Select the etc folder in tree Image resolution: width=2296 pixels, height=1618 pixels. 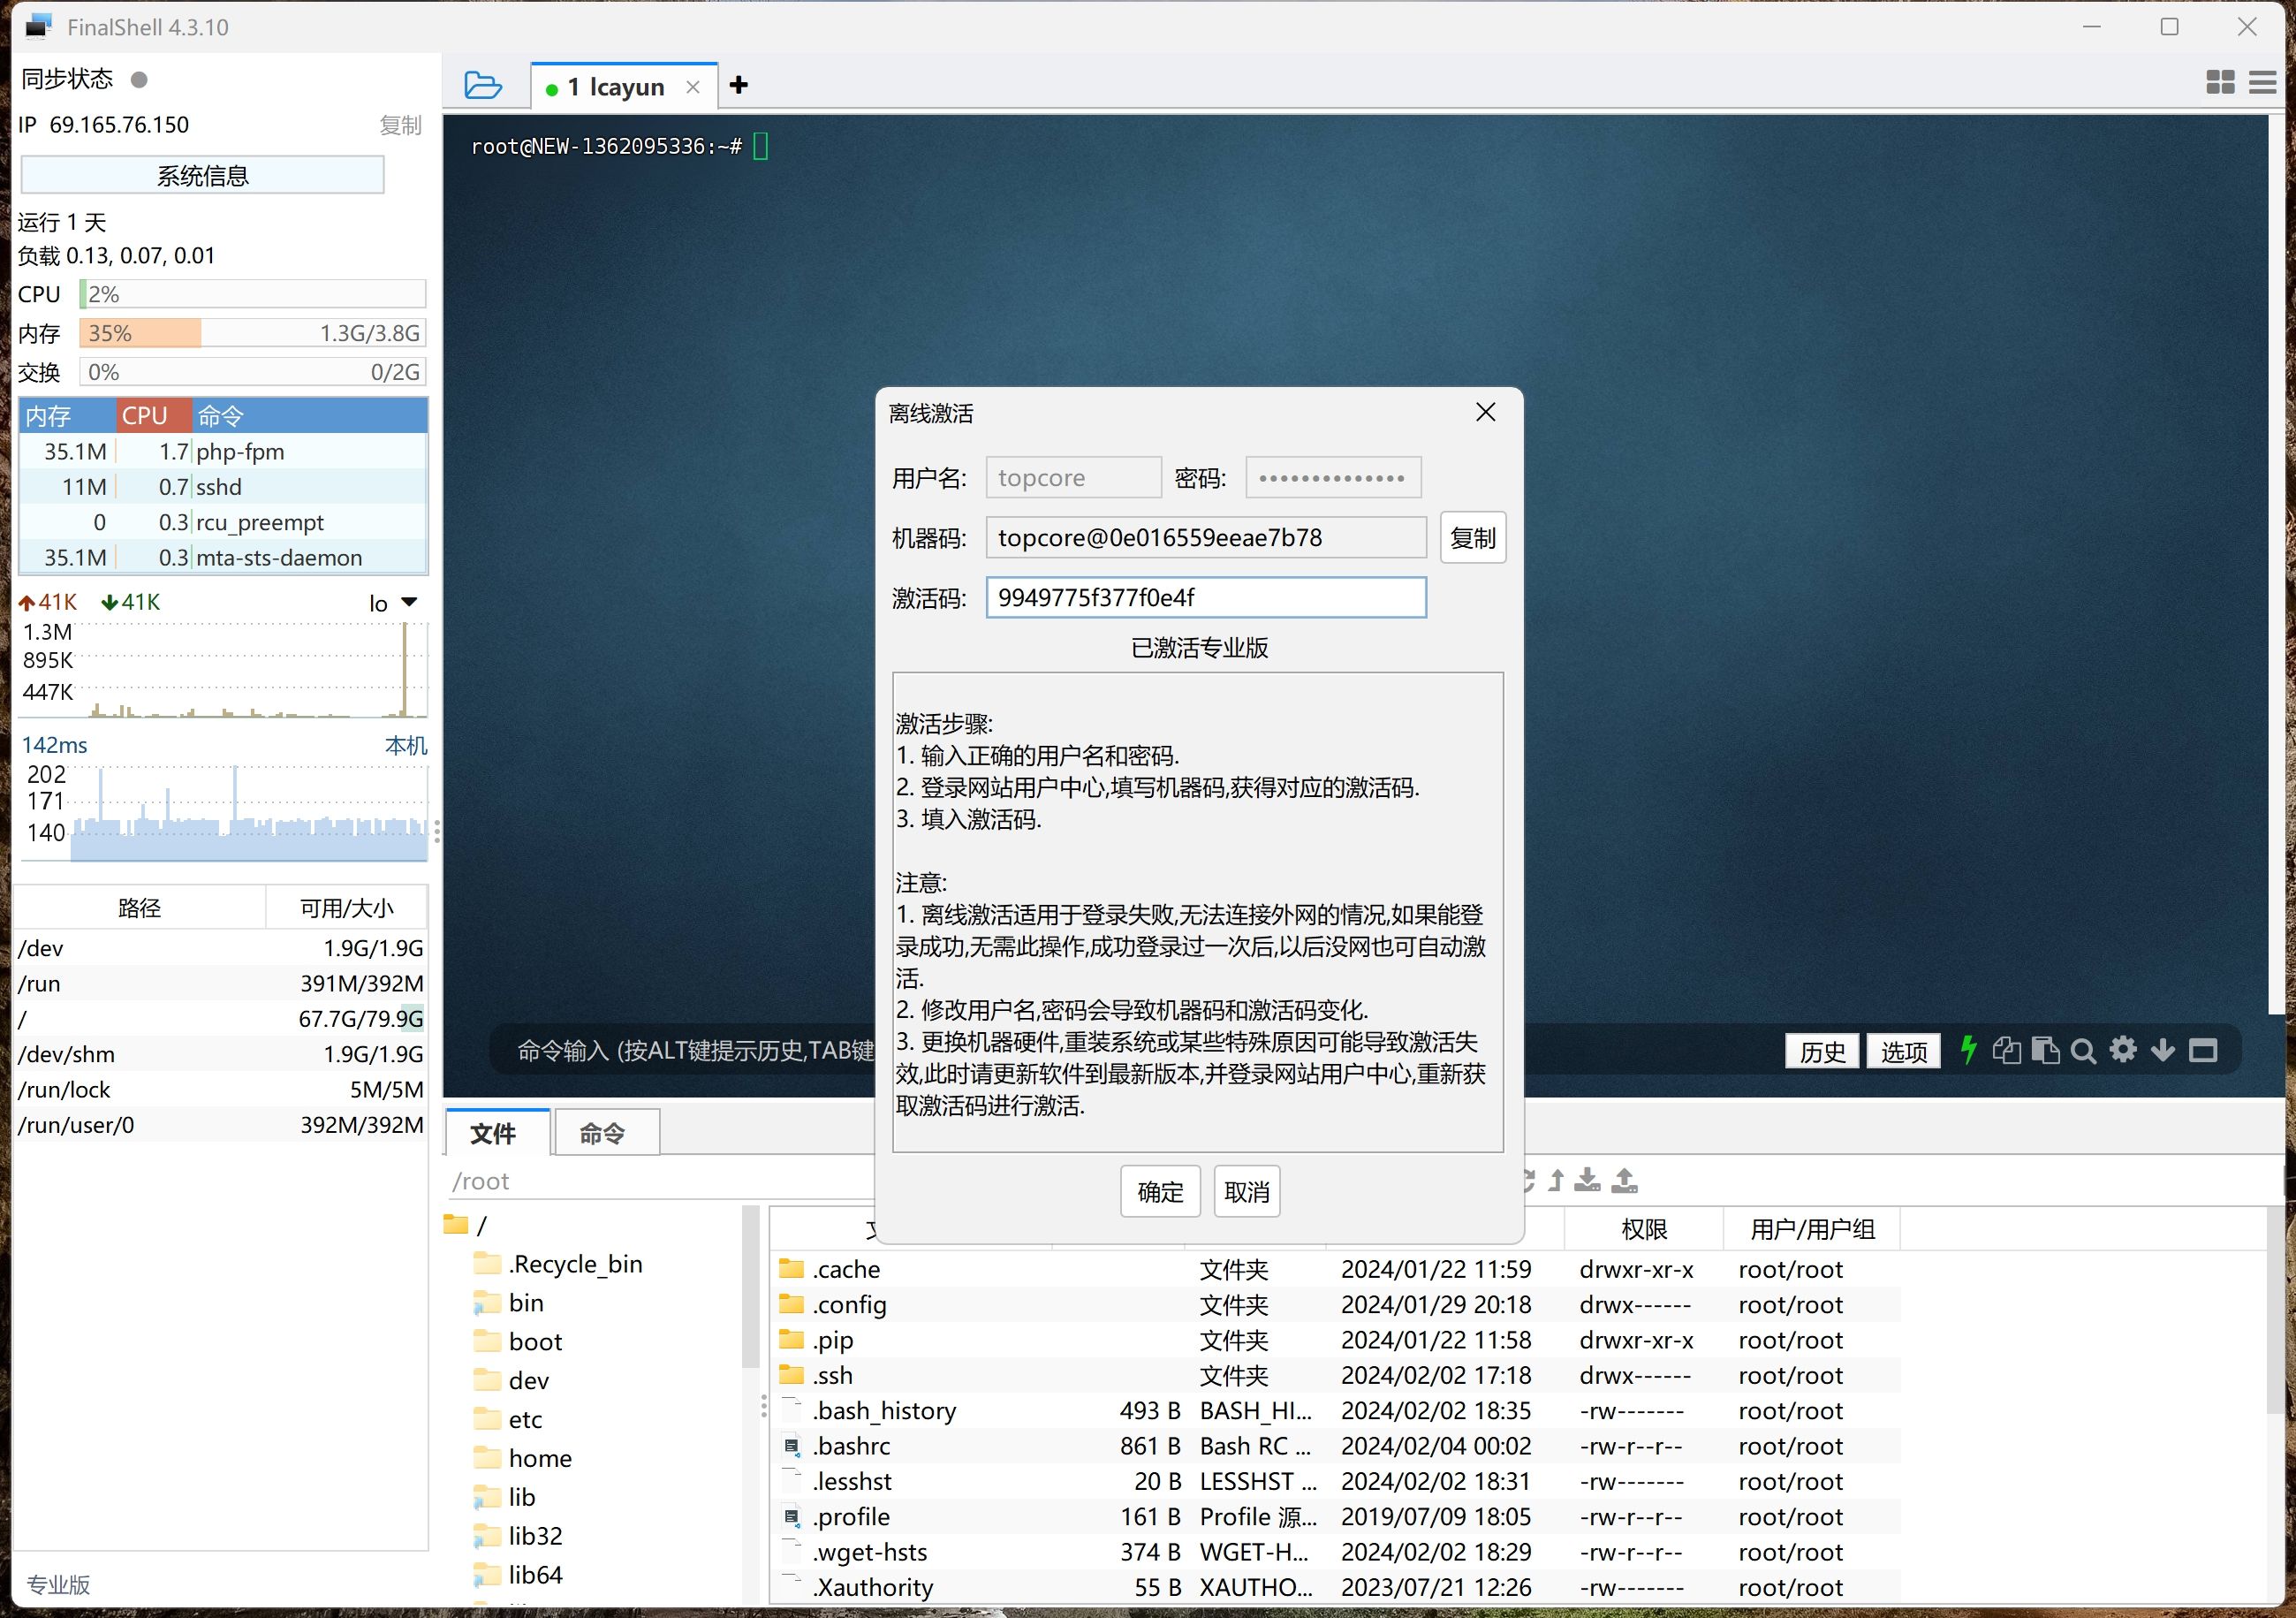[508, 1420]
